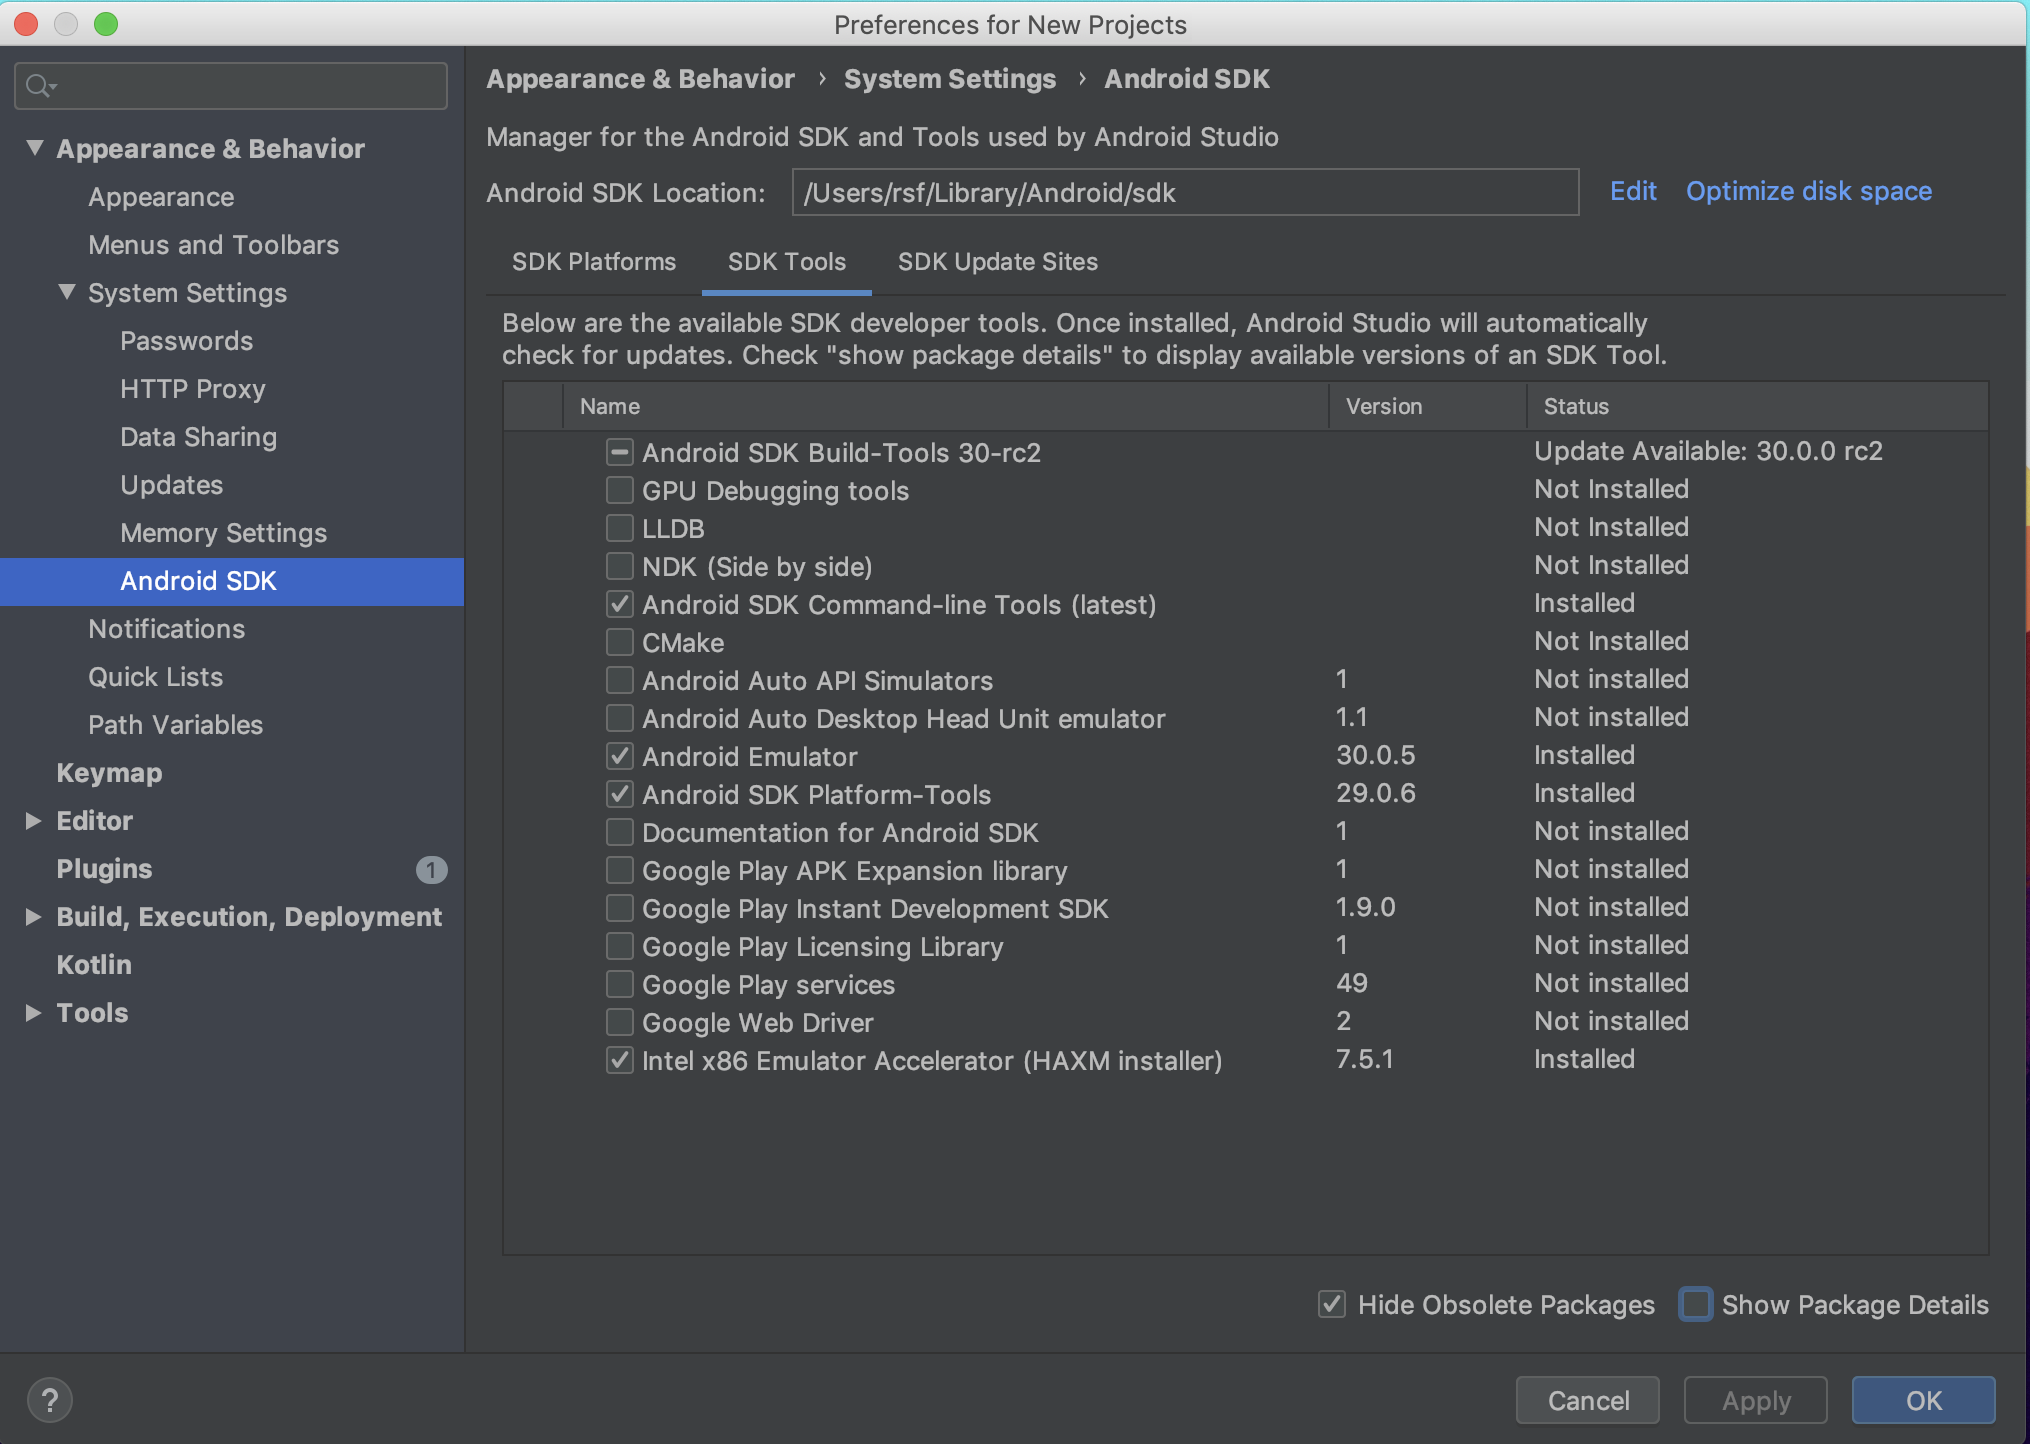Select HTTP Proxy settings

232,389
